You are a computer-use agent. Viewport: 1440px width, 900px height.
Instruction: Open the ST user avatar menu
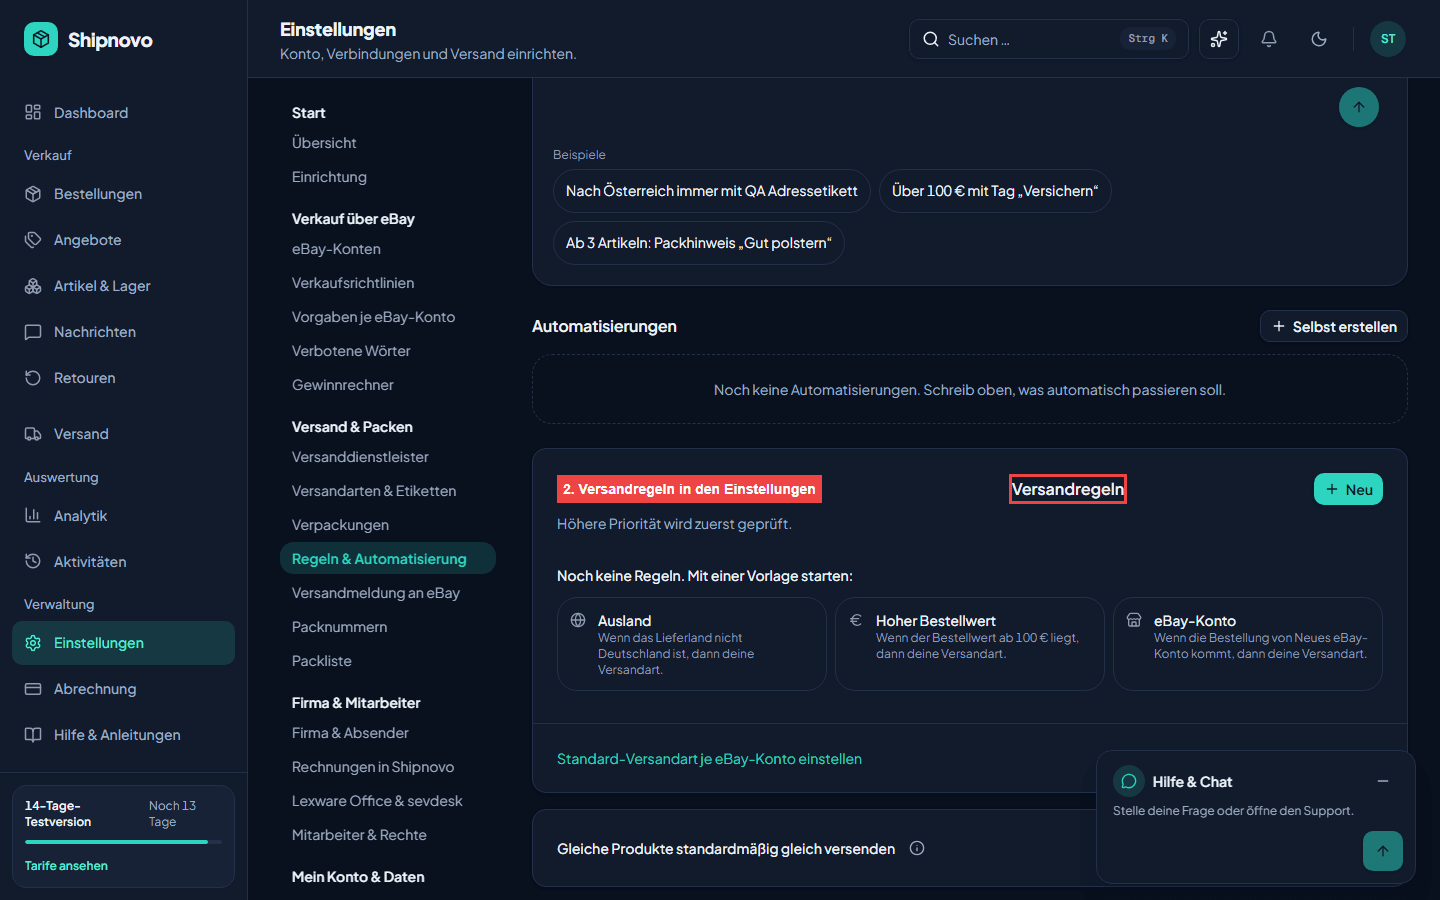click(x=1388, y=39)
